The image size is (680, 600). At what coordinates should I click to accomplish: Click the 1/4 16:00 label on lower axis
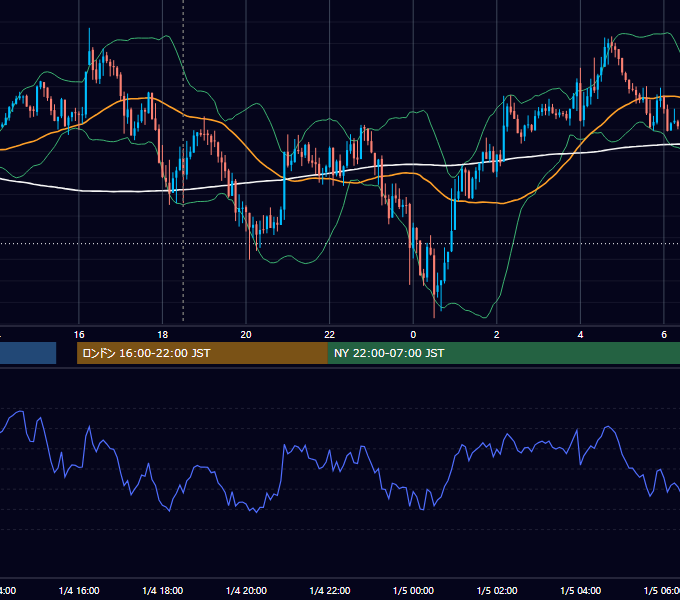coord(79,590)
